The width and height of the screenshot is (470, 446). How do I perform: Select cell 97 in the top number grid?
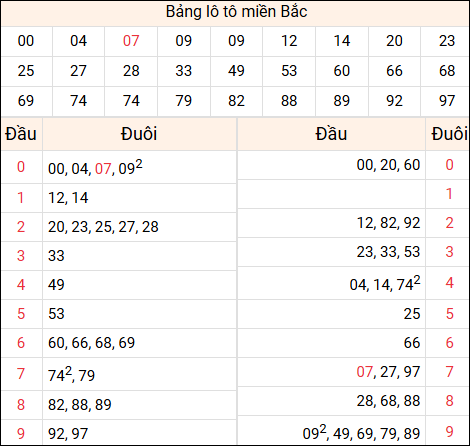(446, 101)
